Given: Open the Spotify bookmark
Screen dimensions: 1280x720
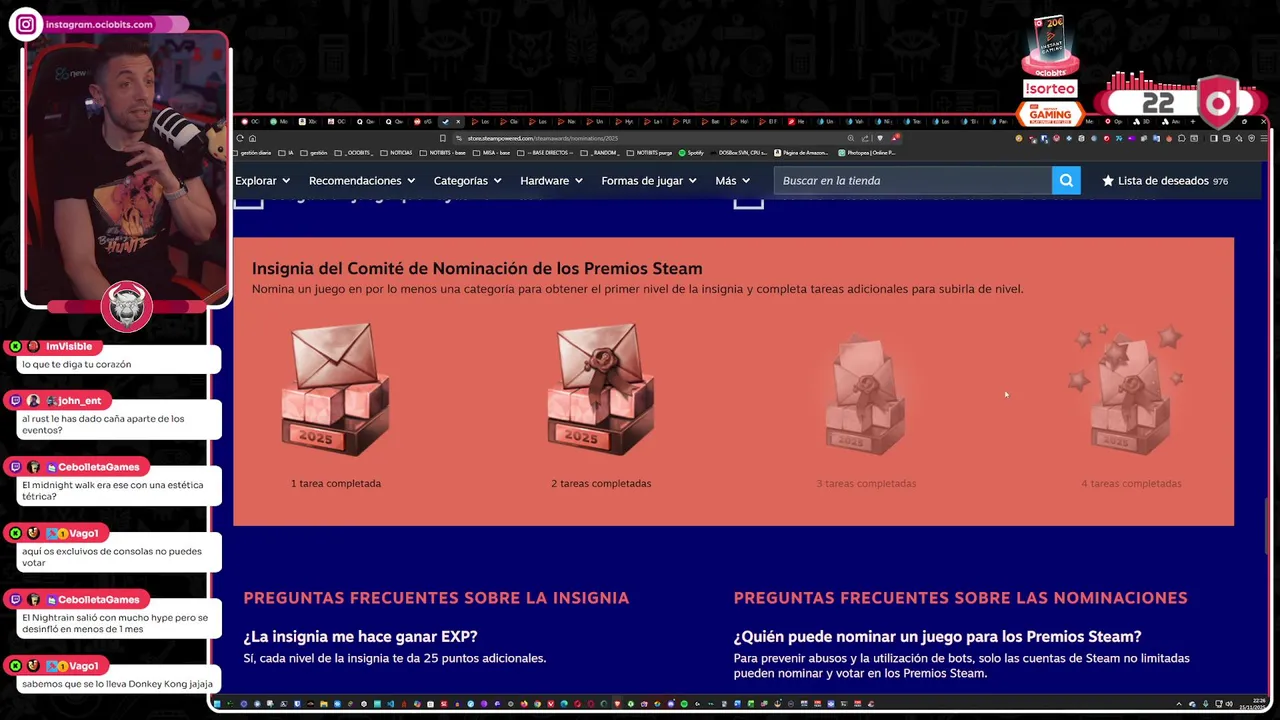Looking at the screenshot, I should pos(691,153).
